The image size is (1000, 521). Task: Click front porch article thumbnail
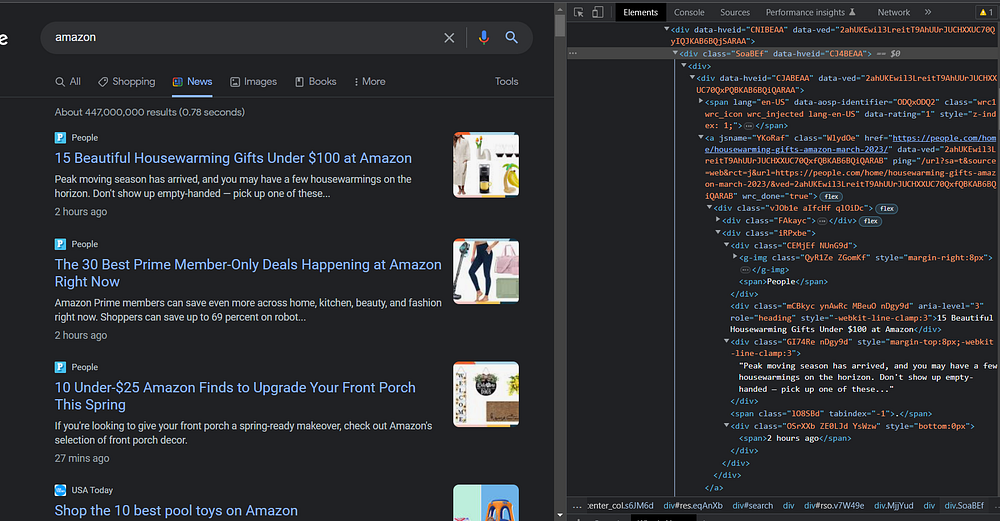coord(486,394)
